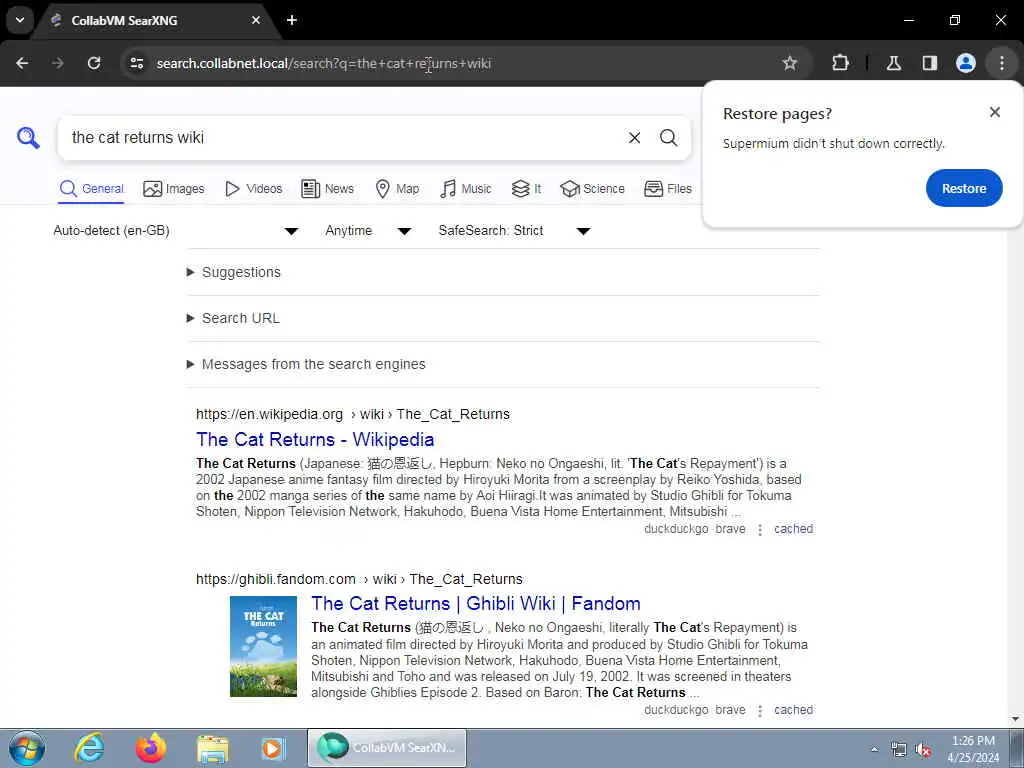The height and width of the screenshot is (768, 1024).
Task: Switch to the Map category
Action: click(397, 189)
